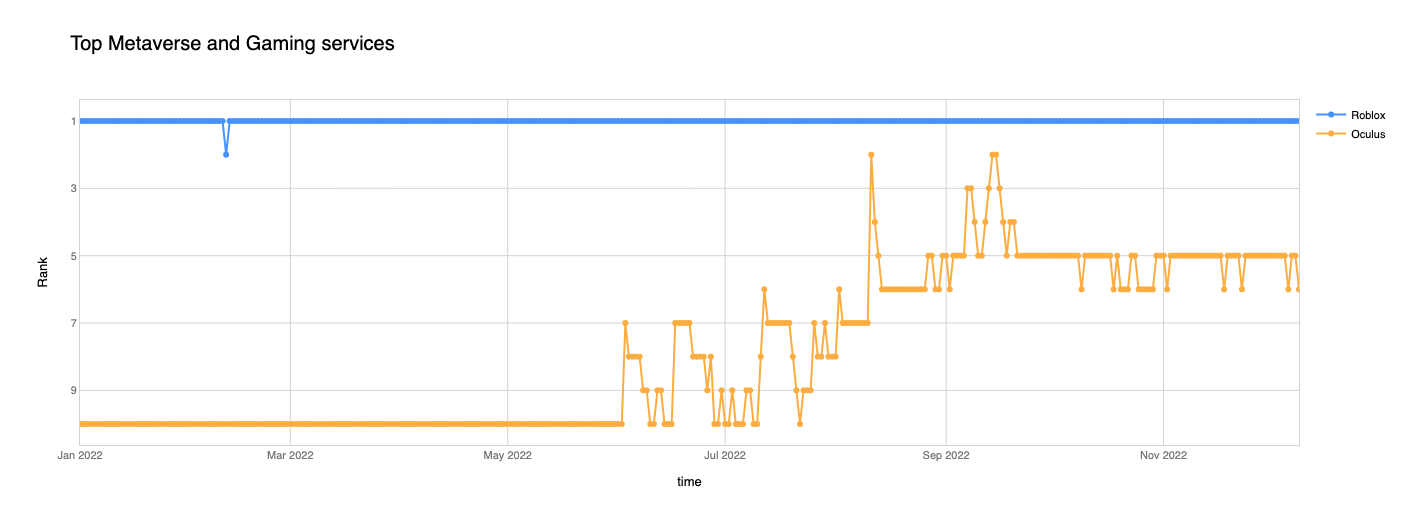The width and height of the screenshot is (1403, 525).
Task: Click the Mar 2022 axis label
Action: click(x=290, y=456)
